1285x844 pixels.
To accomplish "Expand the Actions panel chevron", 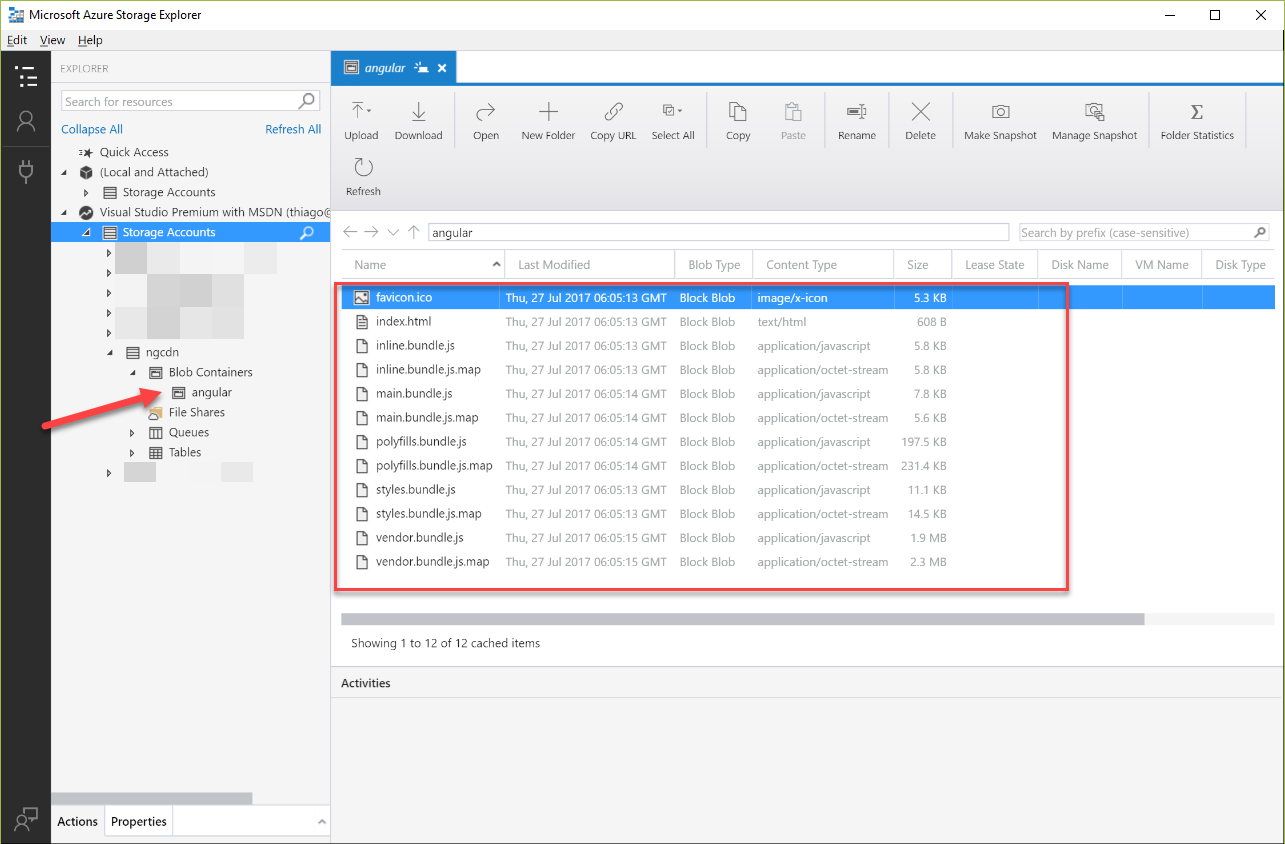I will pos(322,821).
